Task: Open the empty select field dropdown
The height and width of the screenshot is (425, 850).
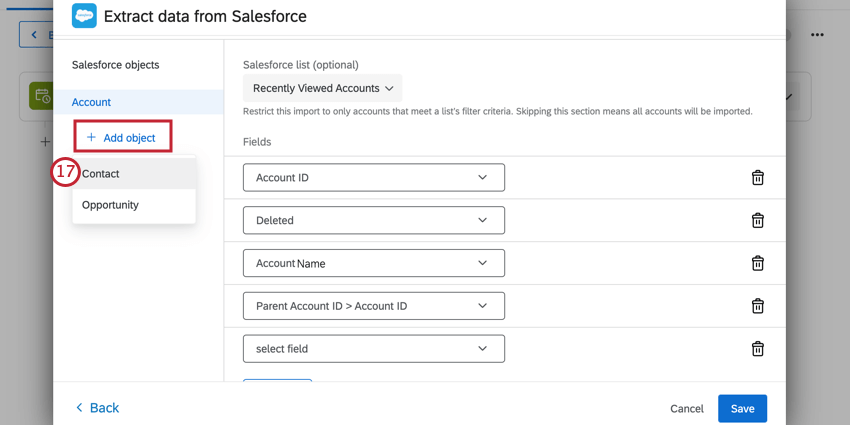Action: (x=374, y=349)
